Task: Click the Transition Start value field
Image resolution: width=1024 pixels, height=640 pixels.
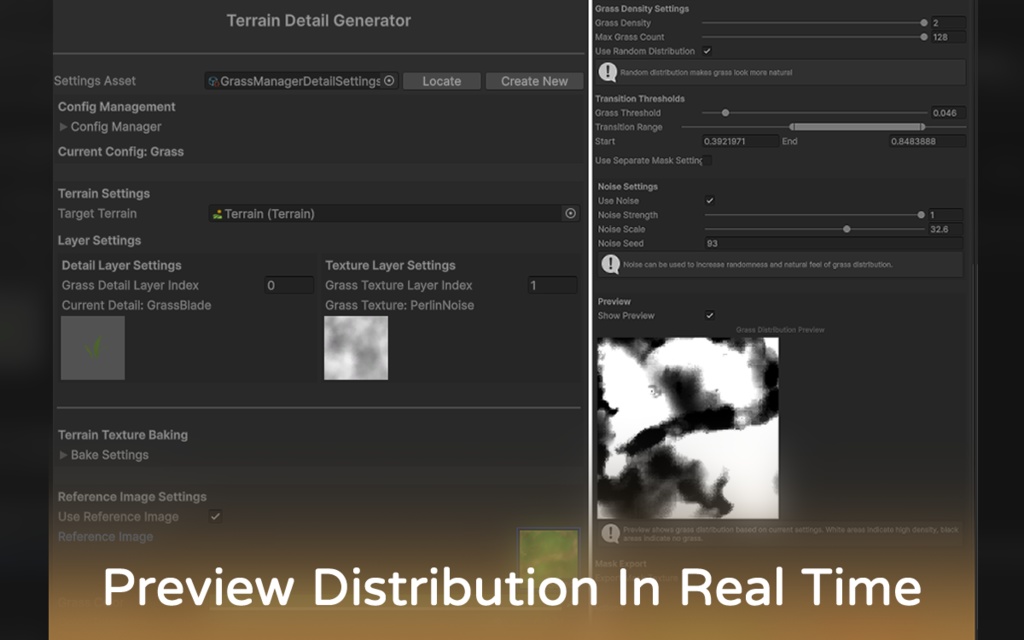Action: click(741, 141)
